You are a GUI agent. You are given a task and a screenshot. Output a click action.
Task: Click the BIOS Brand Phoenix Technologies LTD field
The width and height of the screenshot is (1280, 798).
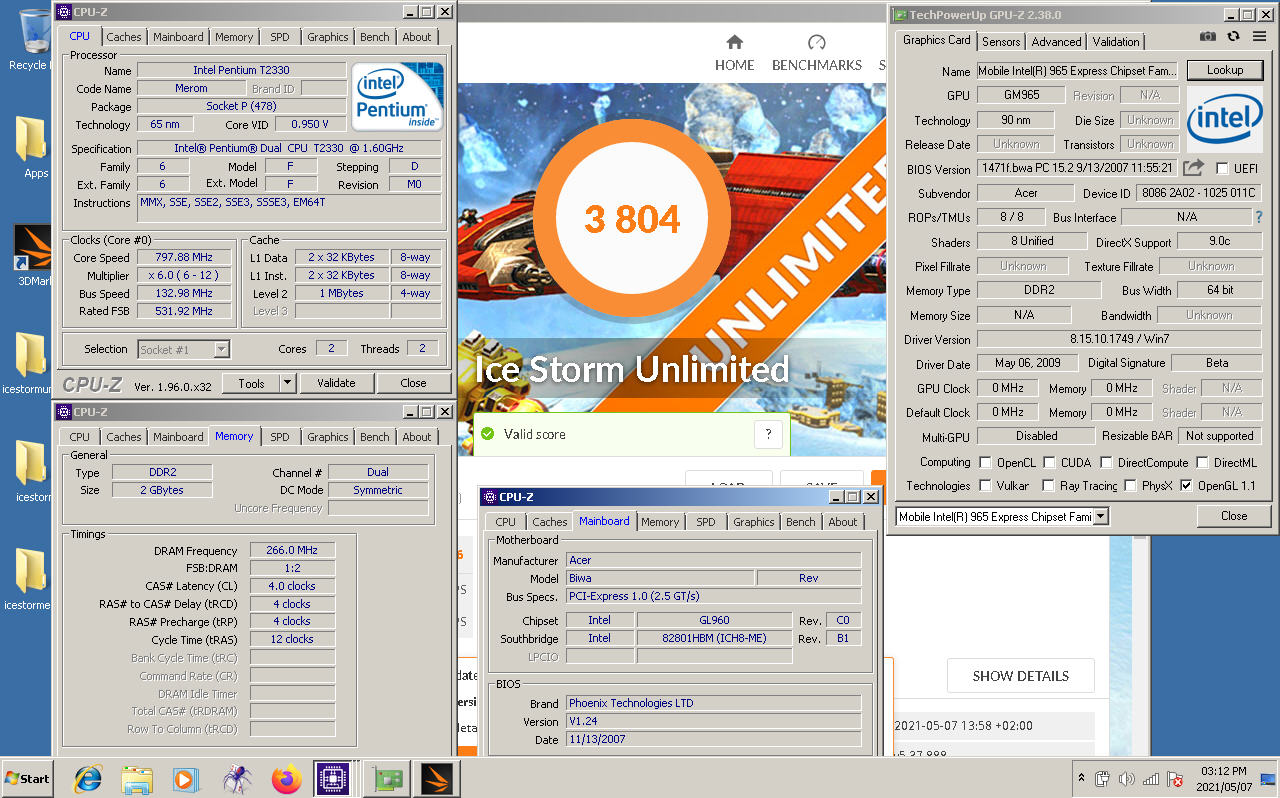coord(713,703)
